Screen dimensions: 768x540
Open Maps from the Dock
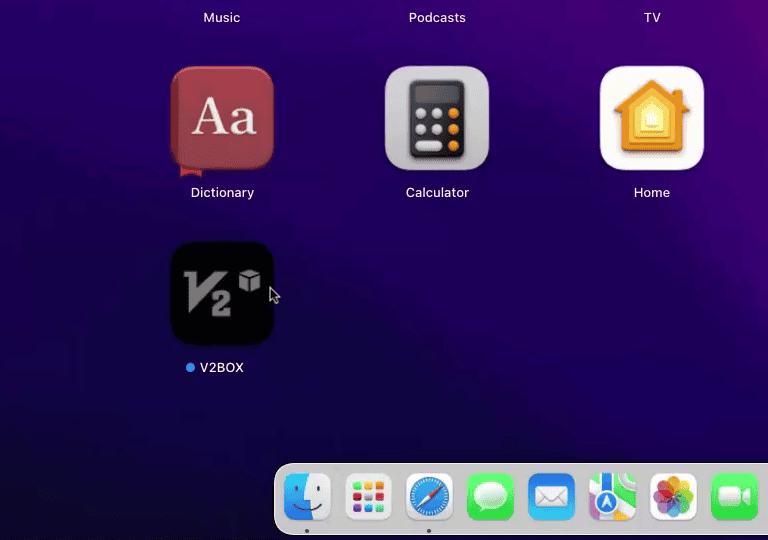click(612, 497)
